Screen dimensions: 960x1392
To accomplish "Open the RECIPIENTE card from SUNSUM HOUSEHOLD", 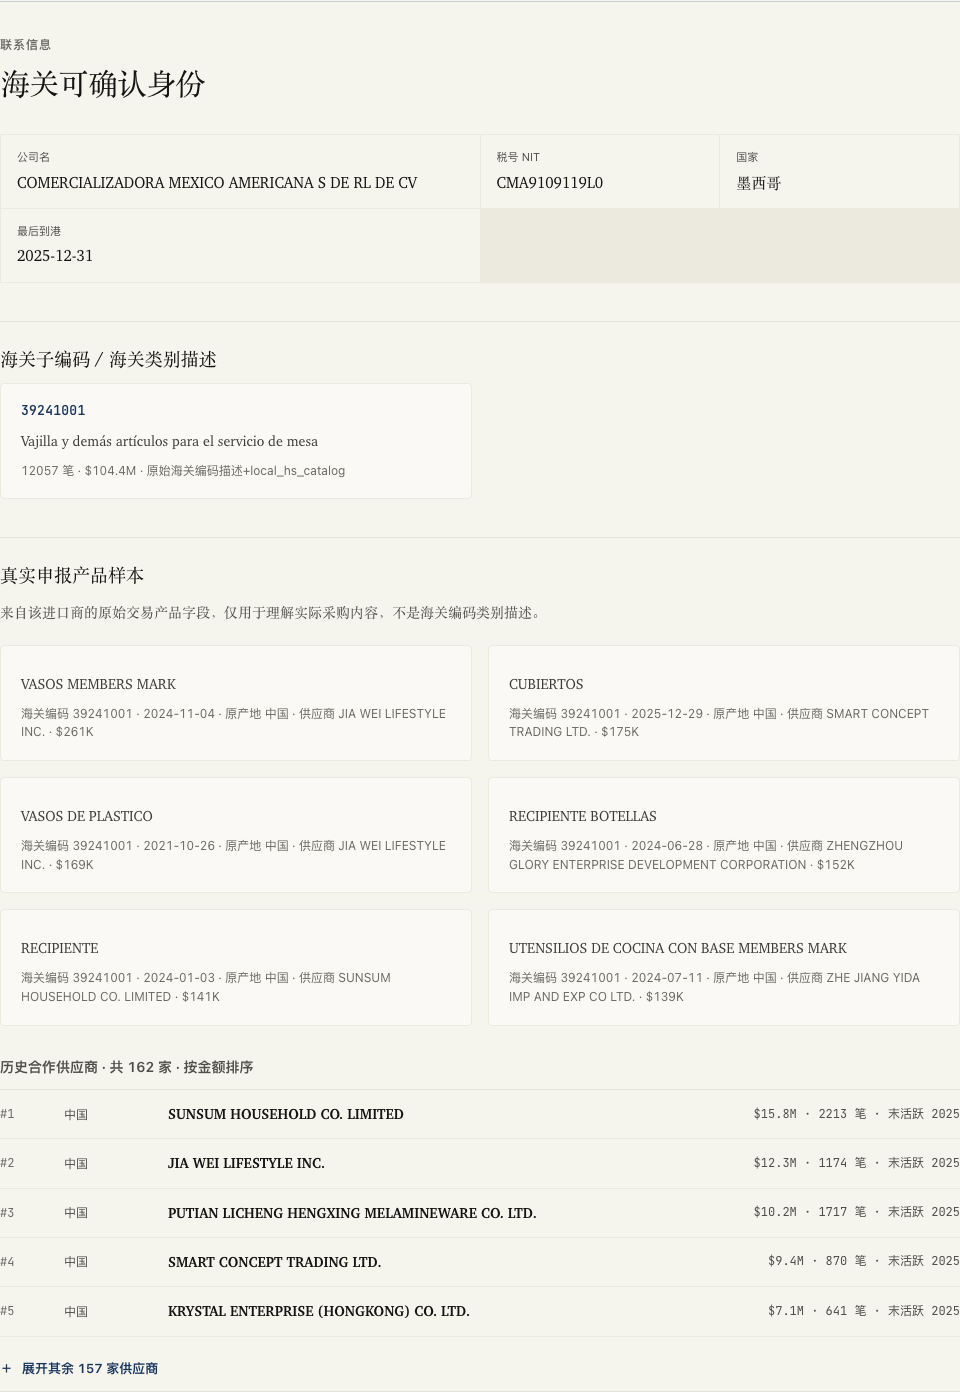I will 236,967.
